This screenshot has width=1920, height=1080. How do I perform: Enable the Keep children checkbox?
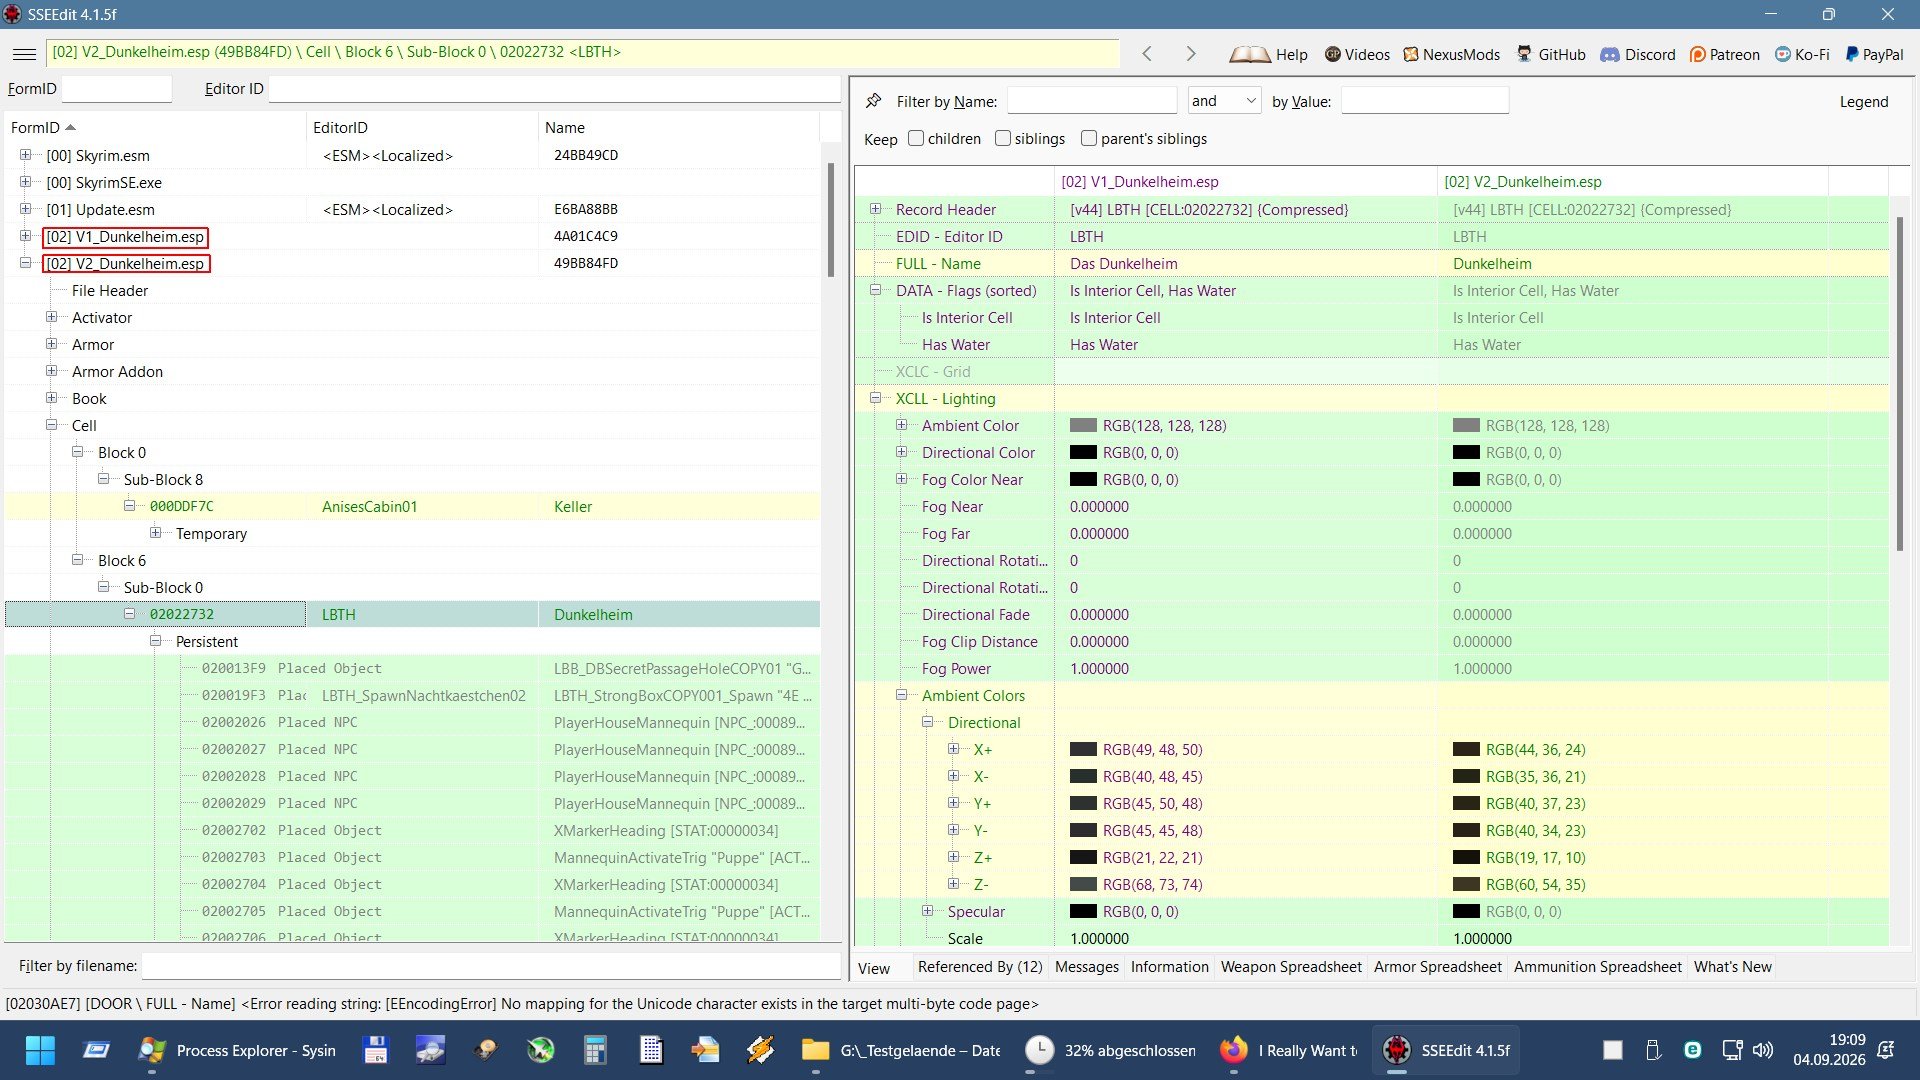coord(916,138)
